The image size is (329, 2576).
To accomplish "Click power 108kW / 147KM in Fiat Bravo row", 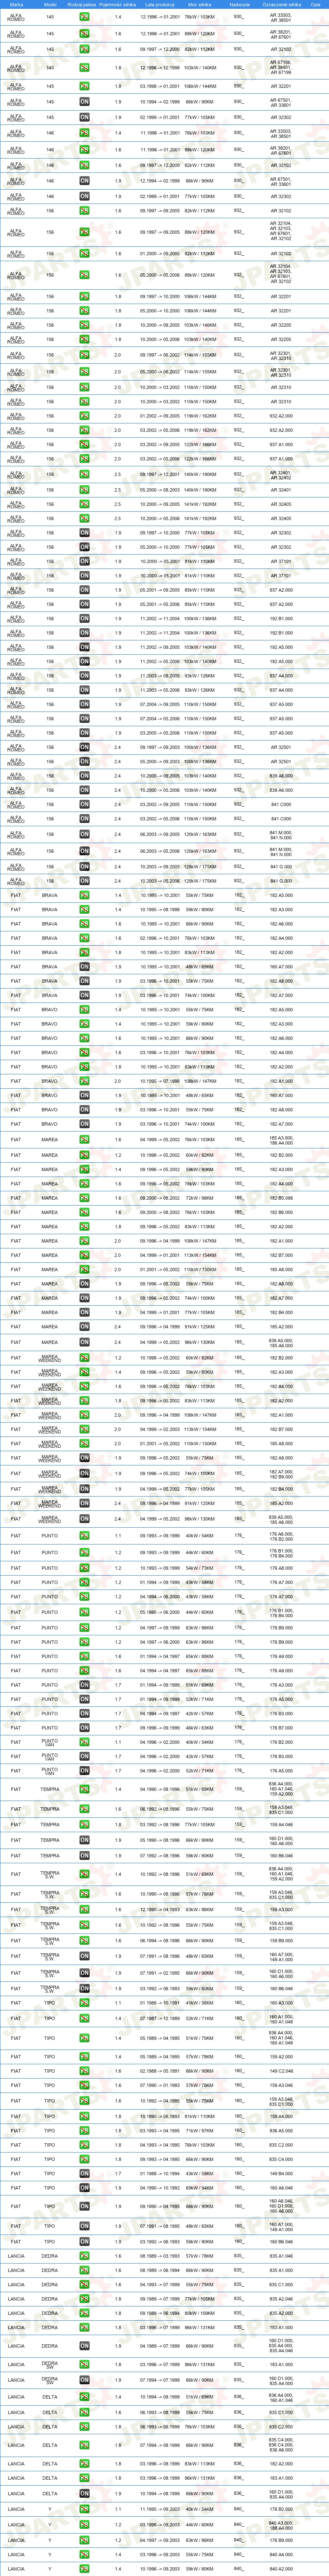I will (x=200, y=1081).
